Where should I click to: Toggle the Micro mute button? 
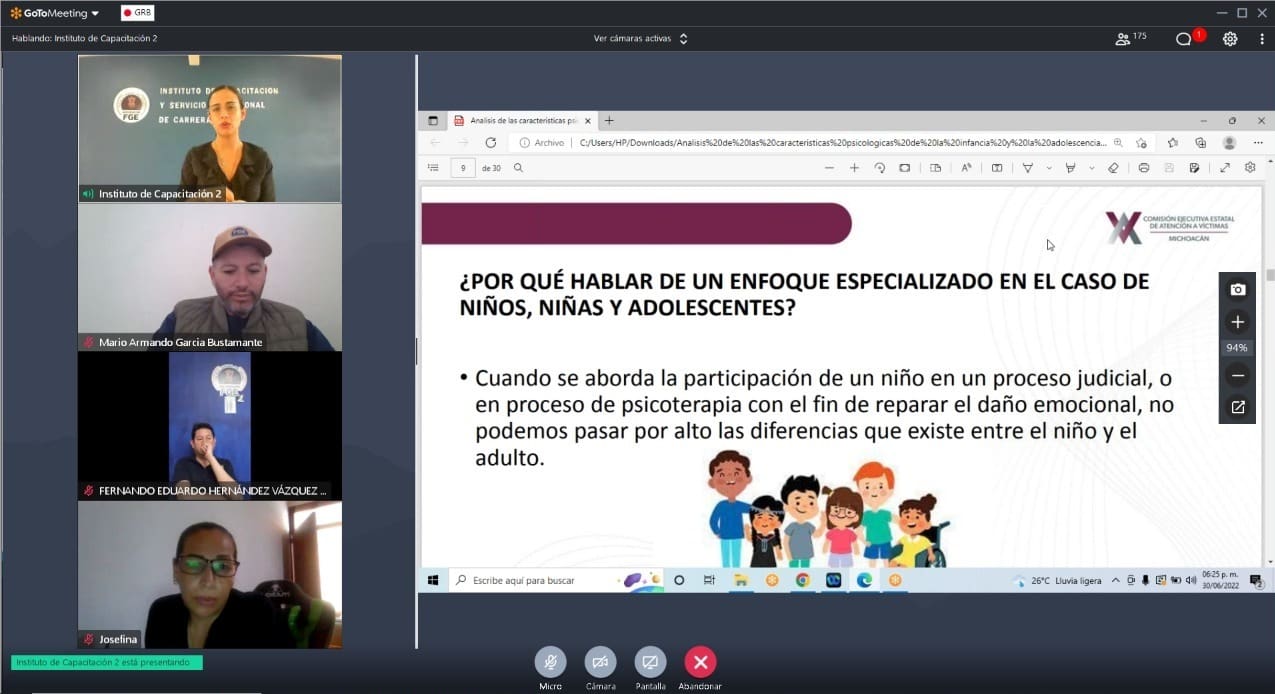550,662
